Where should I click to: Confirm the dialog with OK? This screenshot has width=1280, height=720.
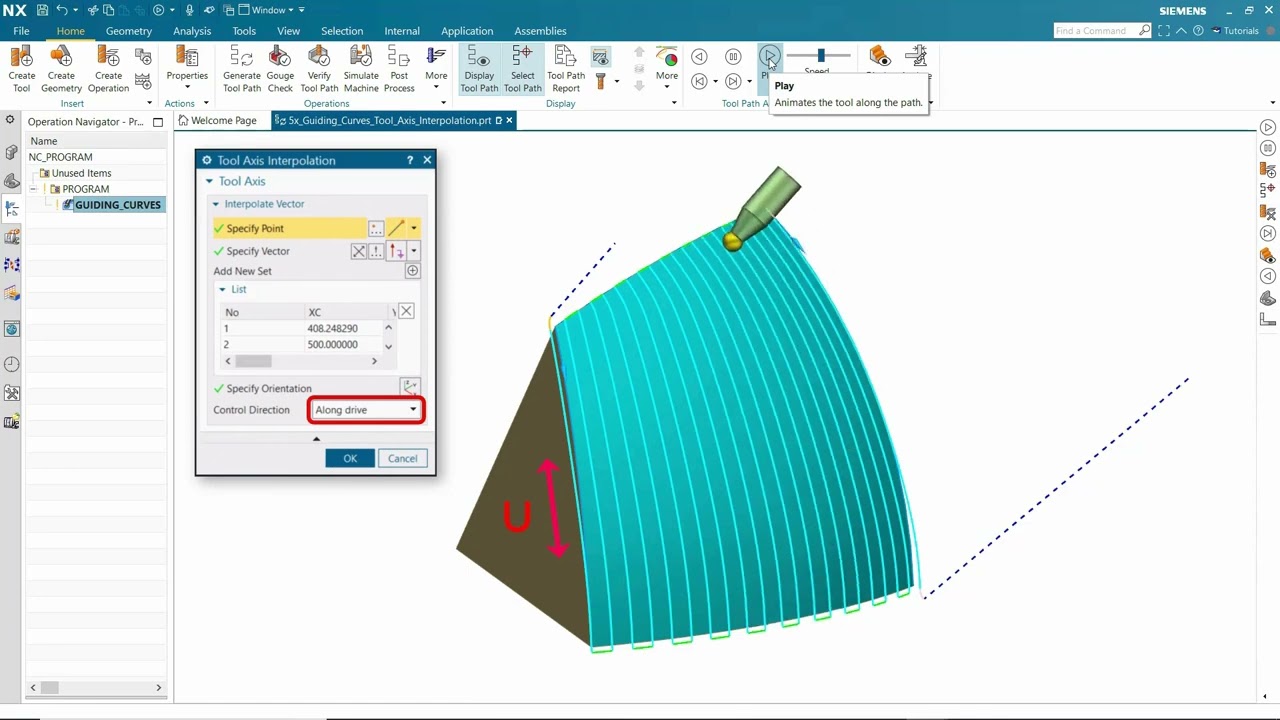coord(350,458)
